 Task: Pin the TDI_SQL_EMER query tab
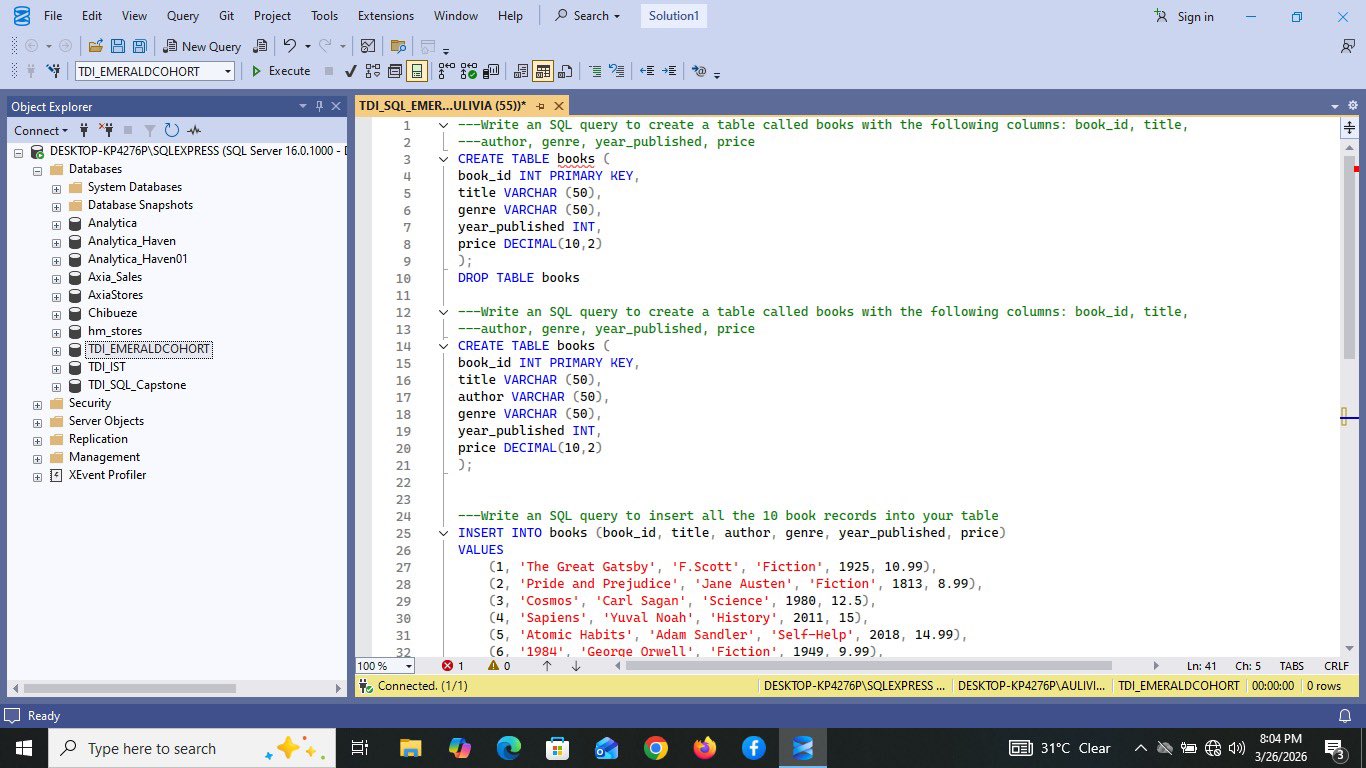click(x=540, y=106)
